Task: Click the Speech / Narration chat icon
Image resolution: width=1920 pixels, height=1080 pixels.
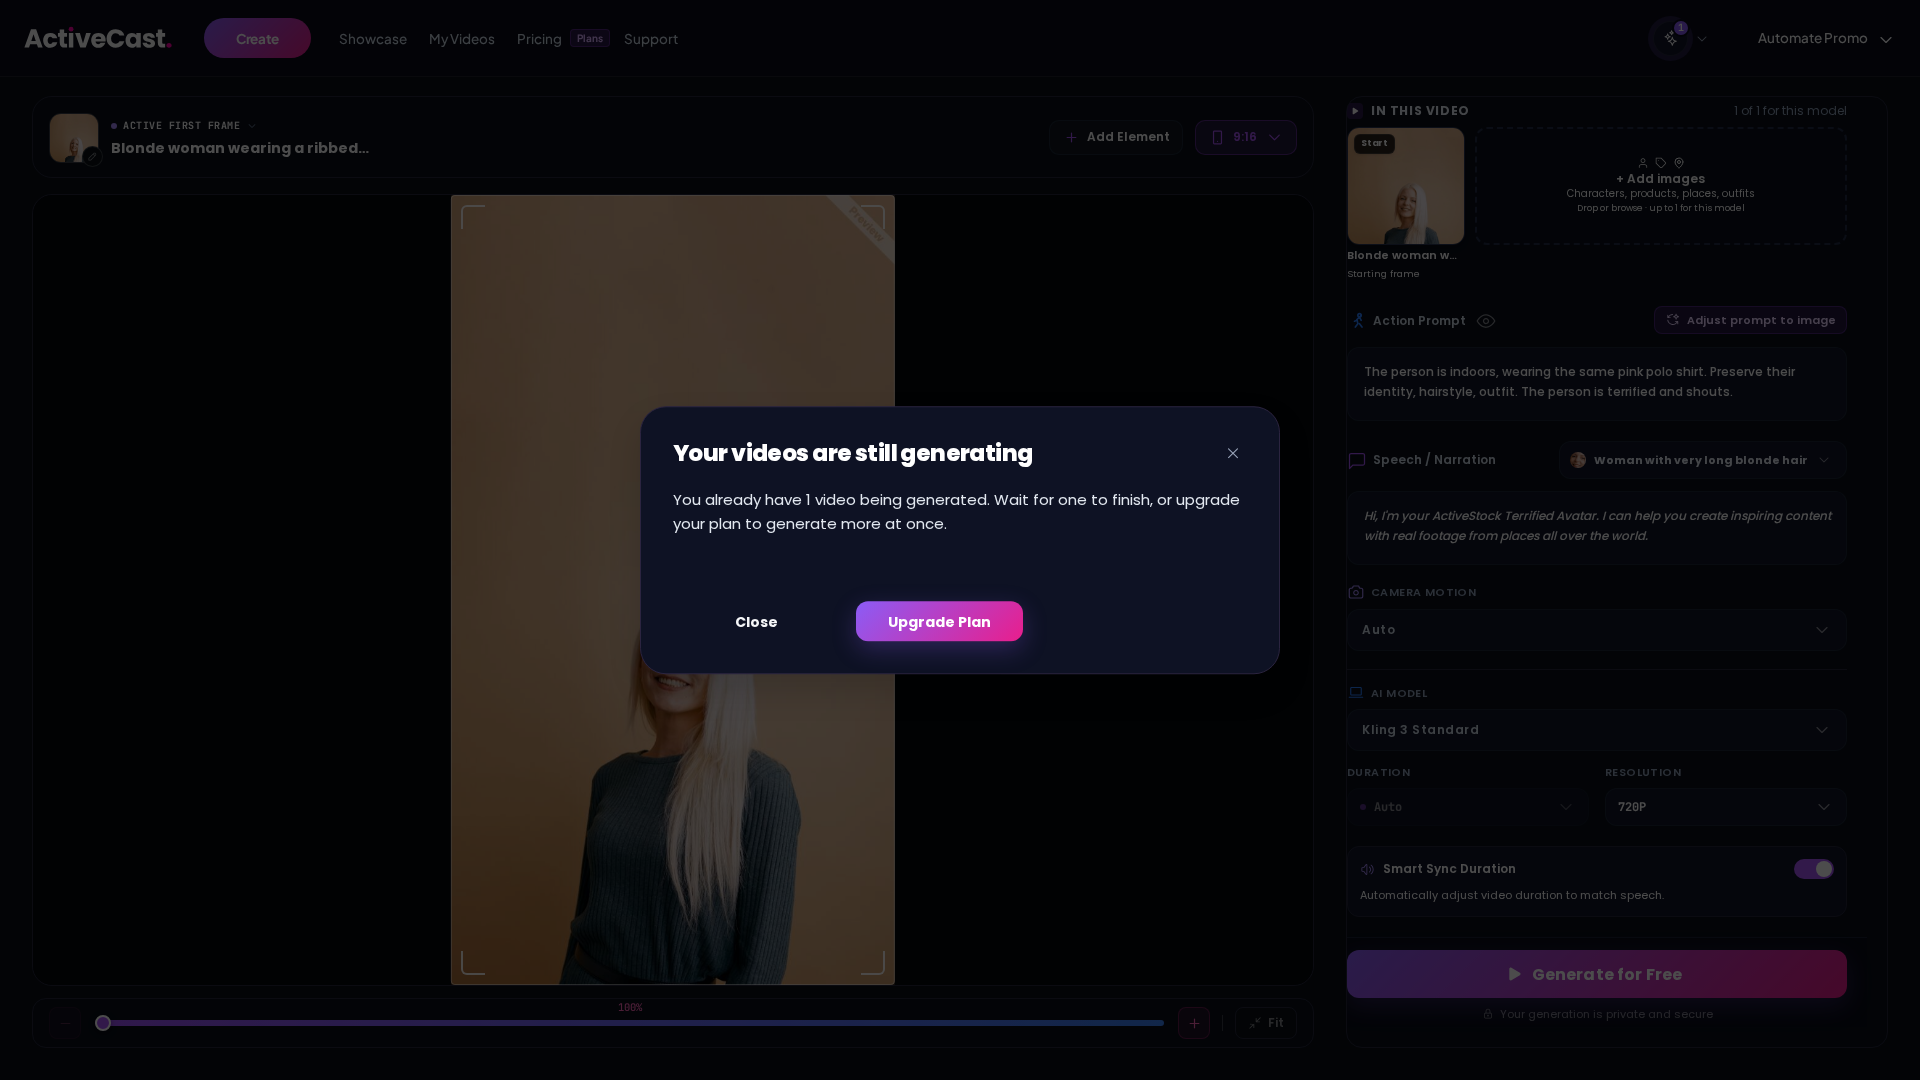Action: (x=1357, y=460)
